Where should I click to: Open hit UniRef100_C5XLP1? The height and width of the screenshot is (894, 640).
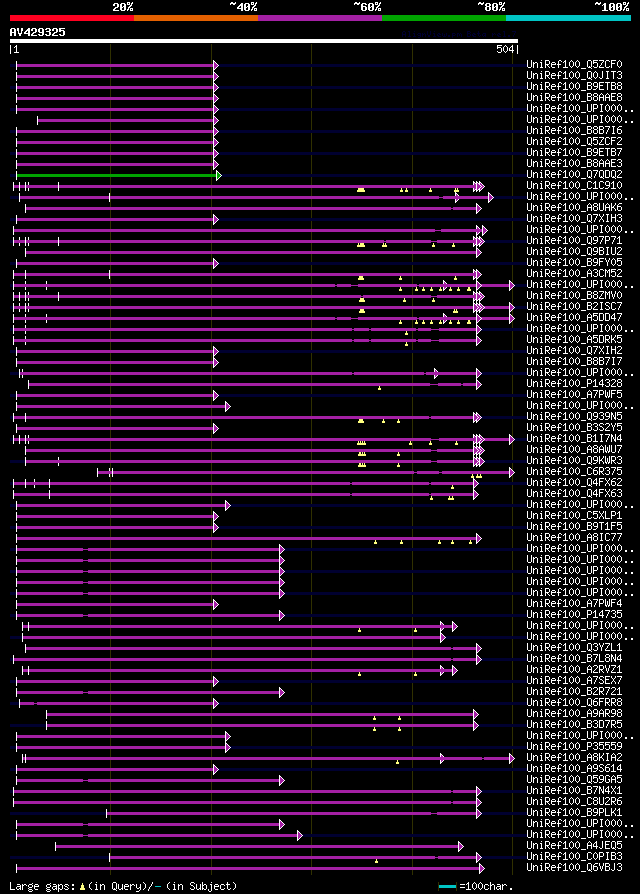(x=574, y=515)
